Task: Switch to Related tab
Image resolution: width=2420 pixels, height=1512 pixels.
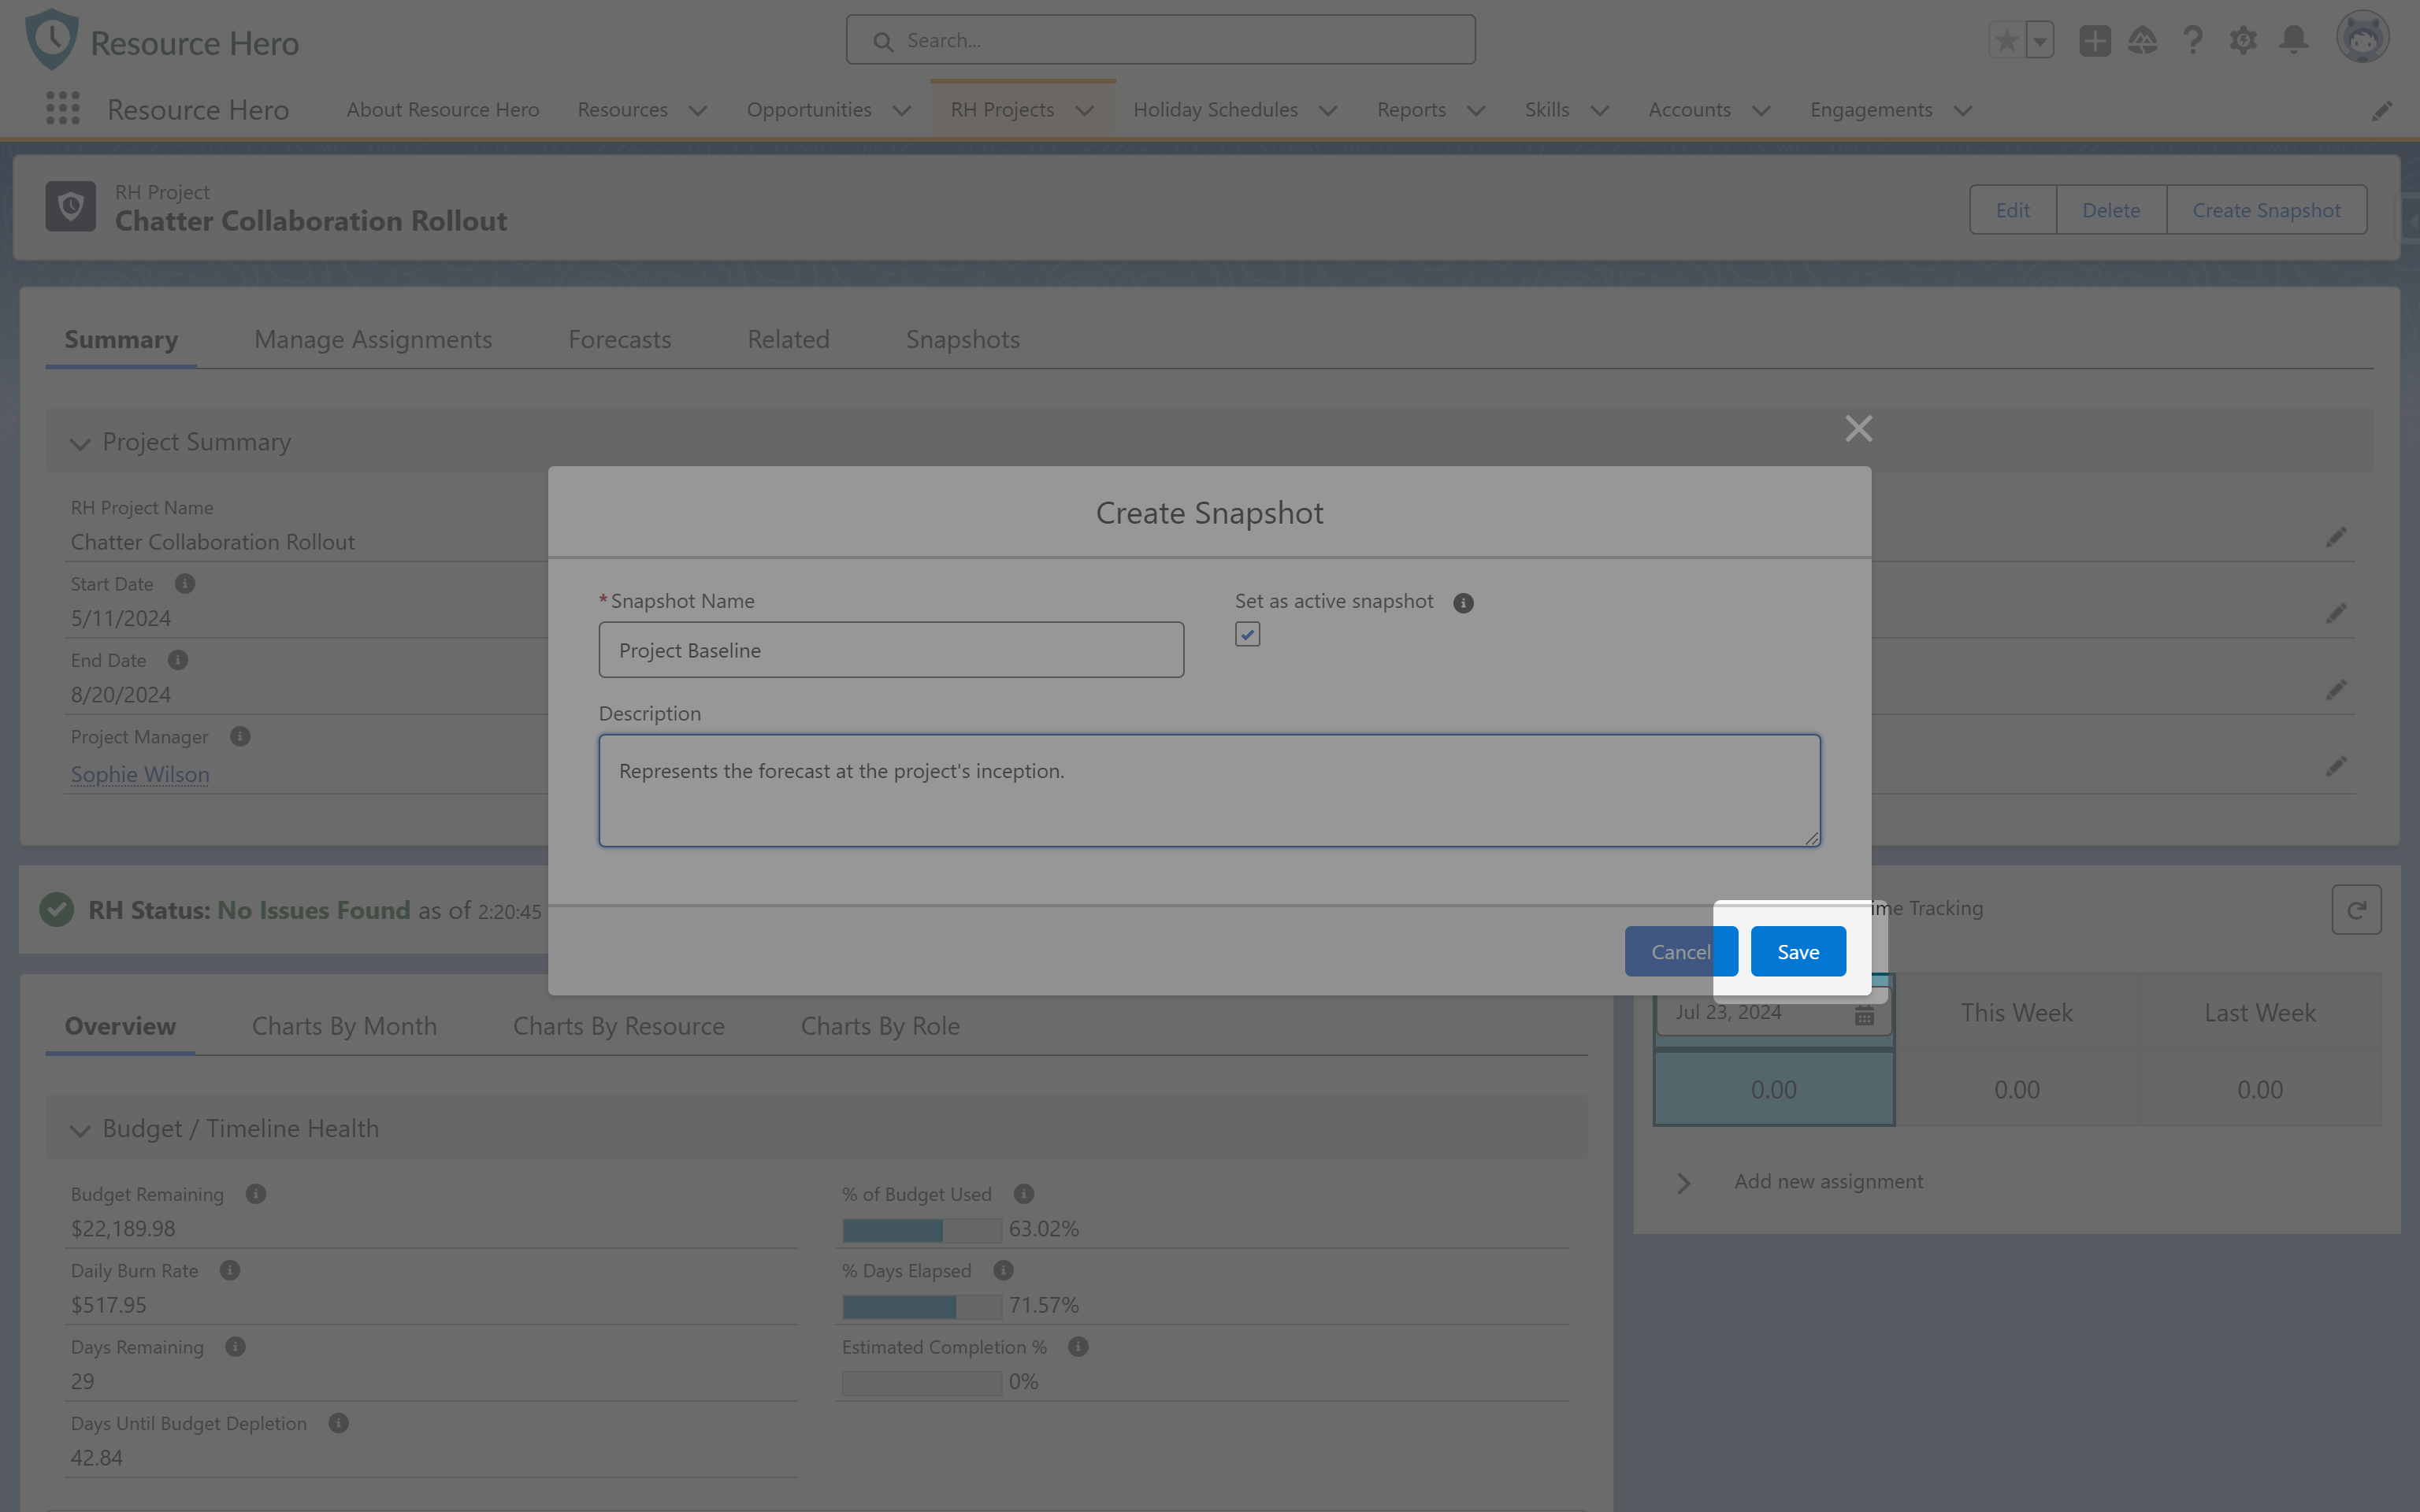Action: click(788, 339)
